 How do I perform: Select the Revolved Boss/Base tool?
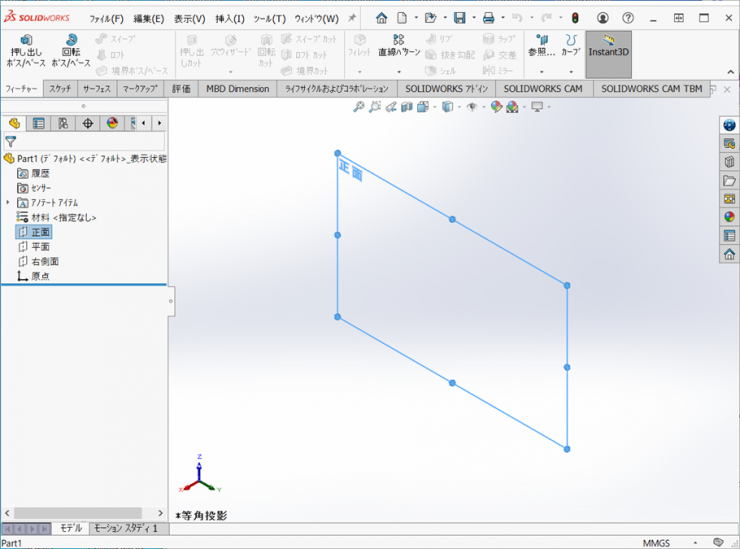[x=71, y=52]
